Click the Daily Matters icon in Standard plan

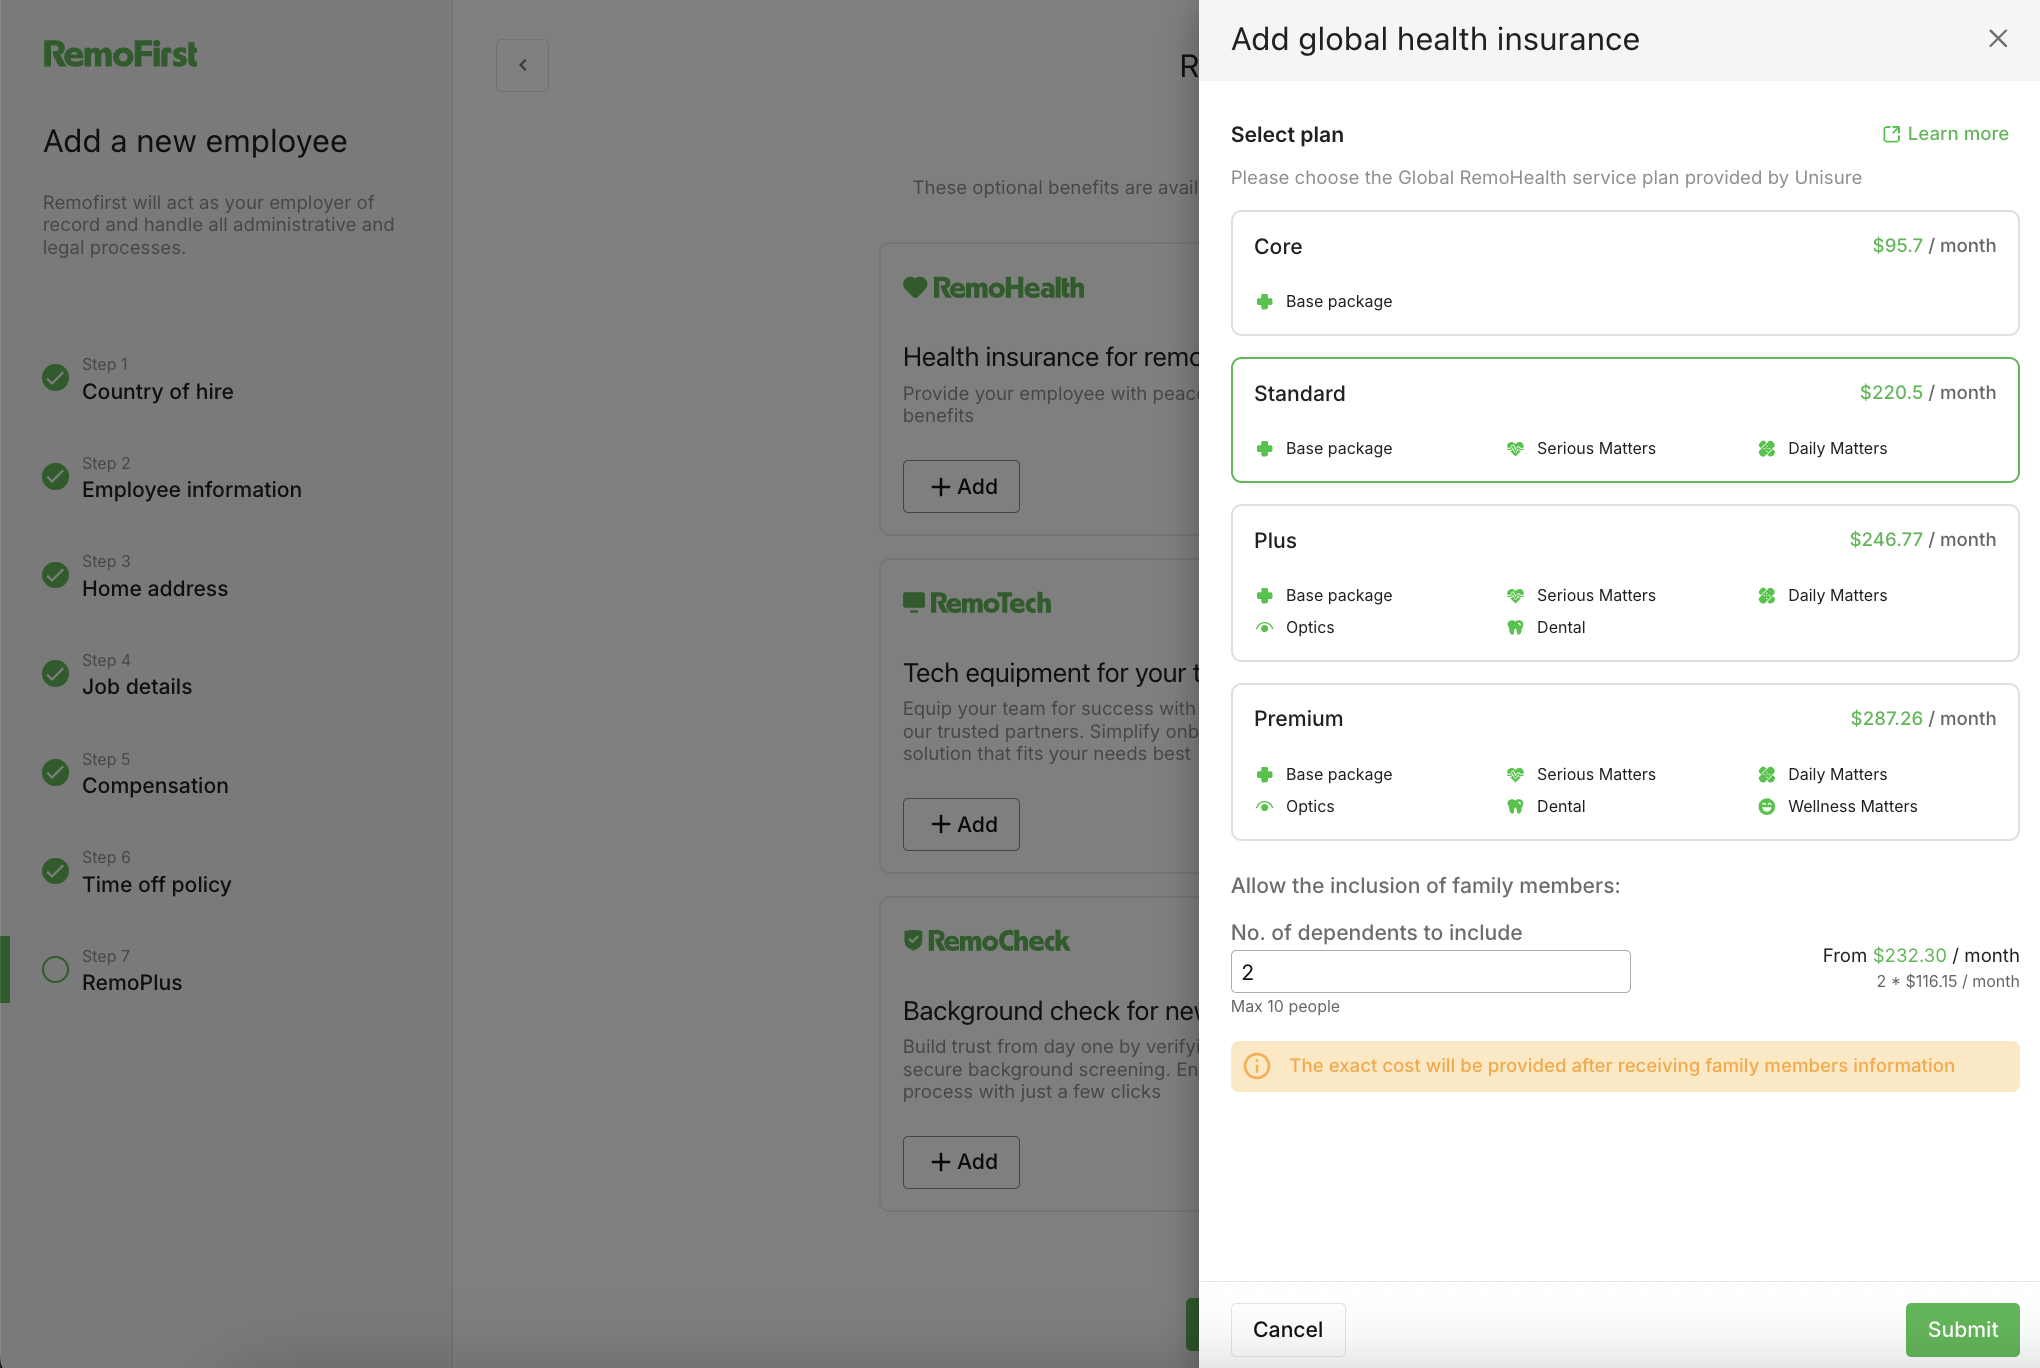click(1766, 448)
